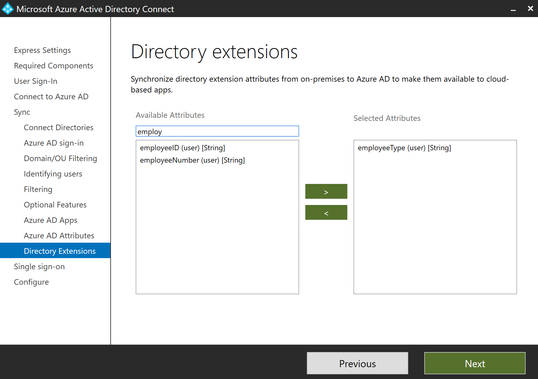Click the Azure AD Connect title bar icon

tap(7, 9)
